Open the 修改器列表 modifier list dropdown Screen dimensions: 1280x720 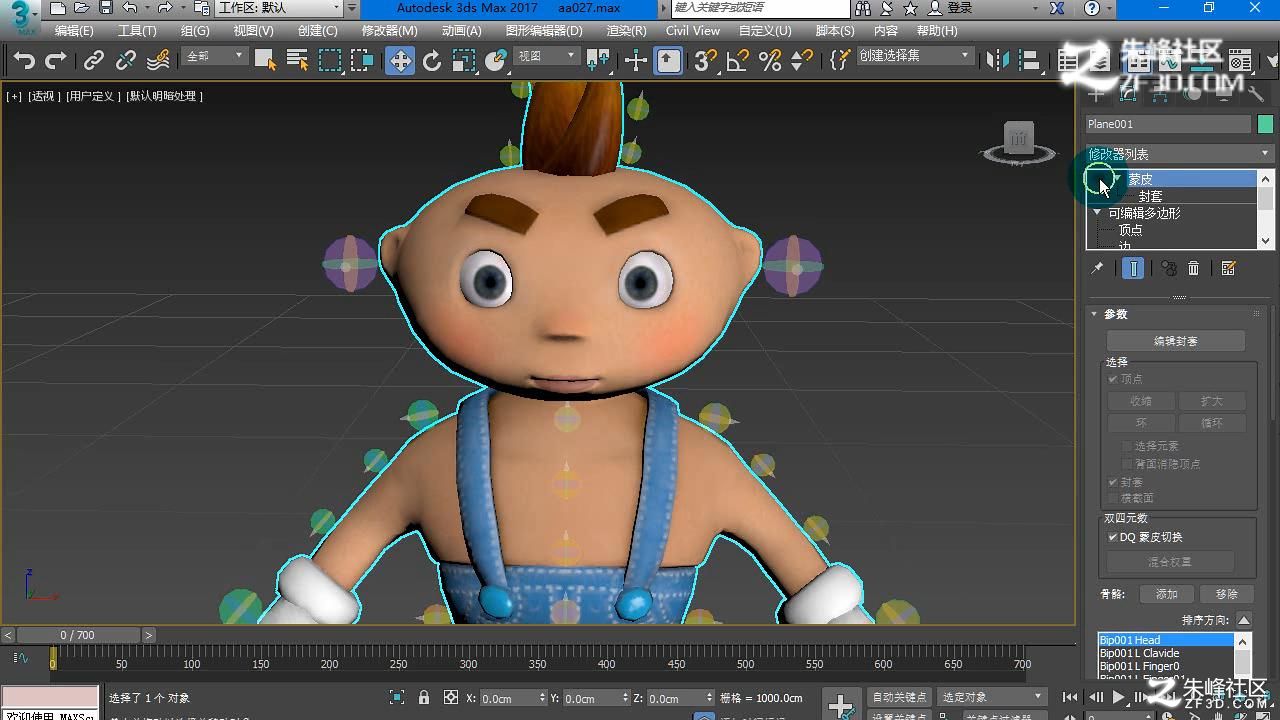(x=1179, y=154)
